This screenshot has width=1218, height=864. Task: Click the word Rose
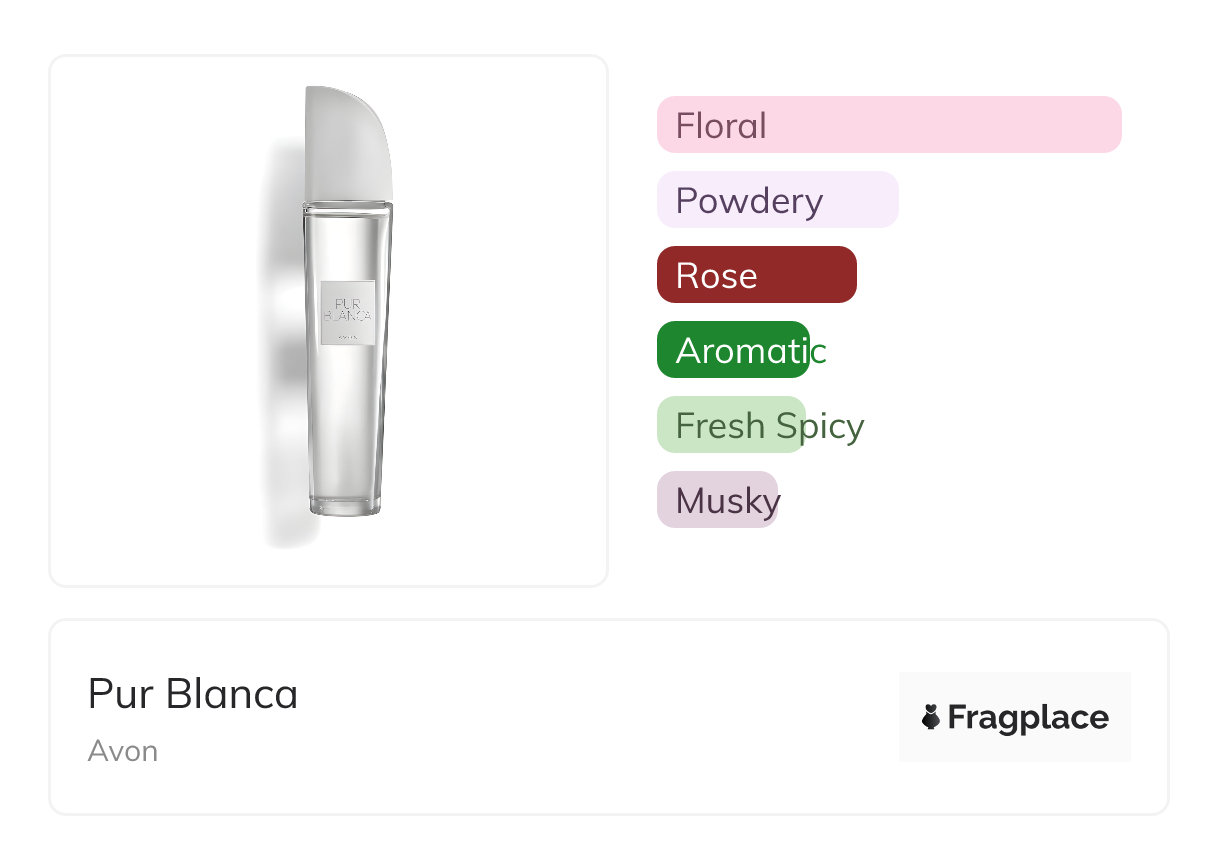tap(716, 276)
